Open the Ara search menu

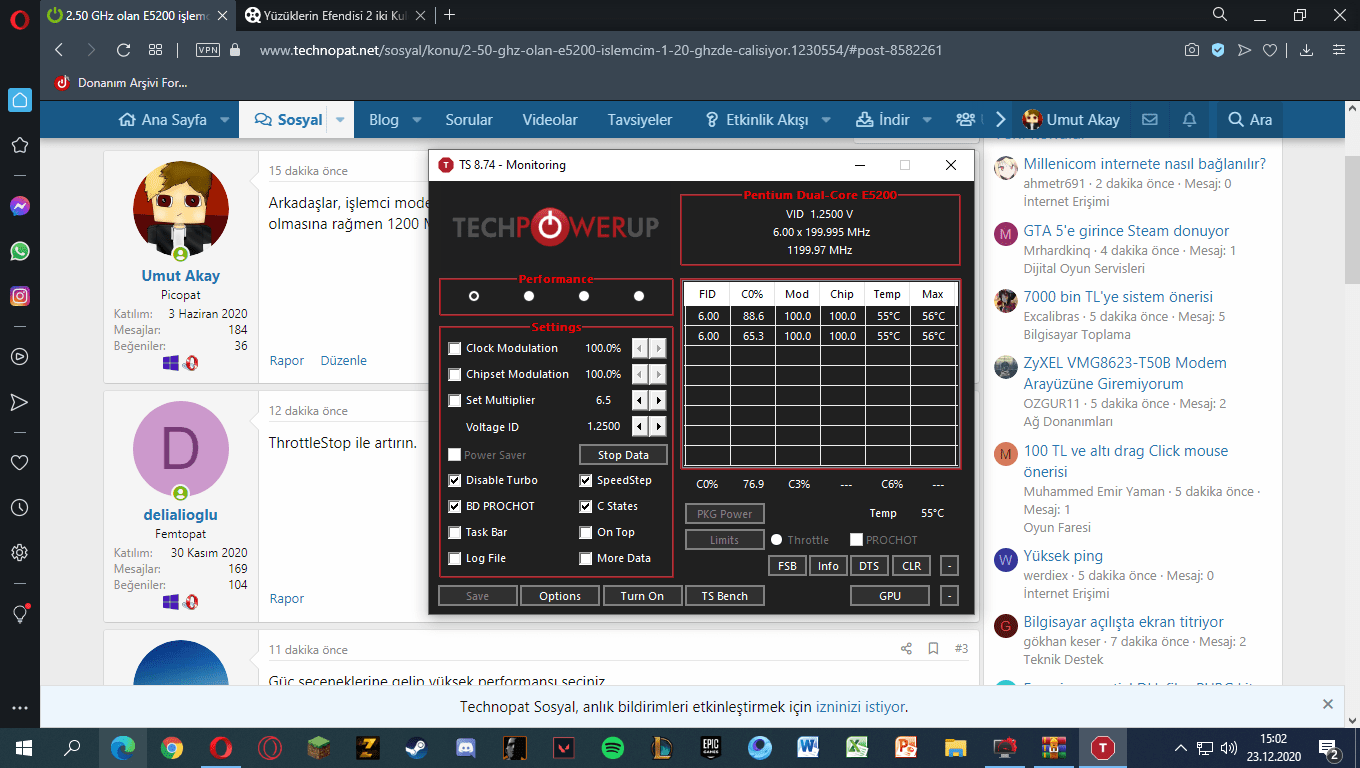click(1250, 120)
